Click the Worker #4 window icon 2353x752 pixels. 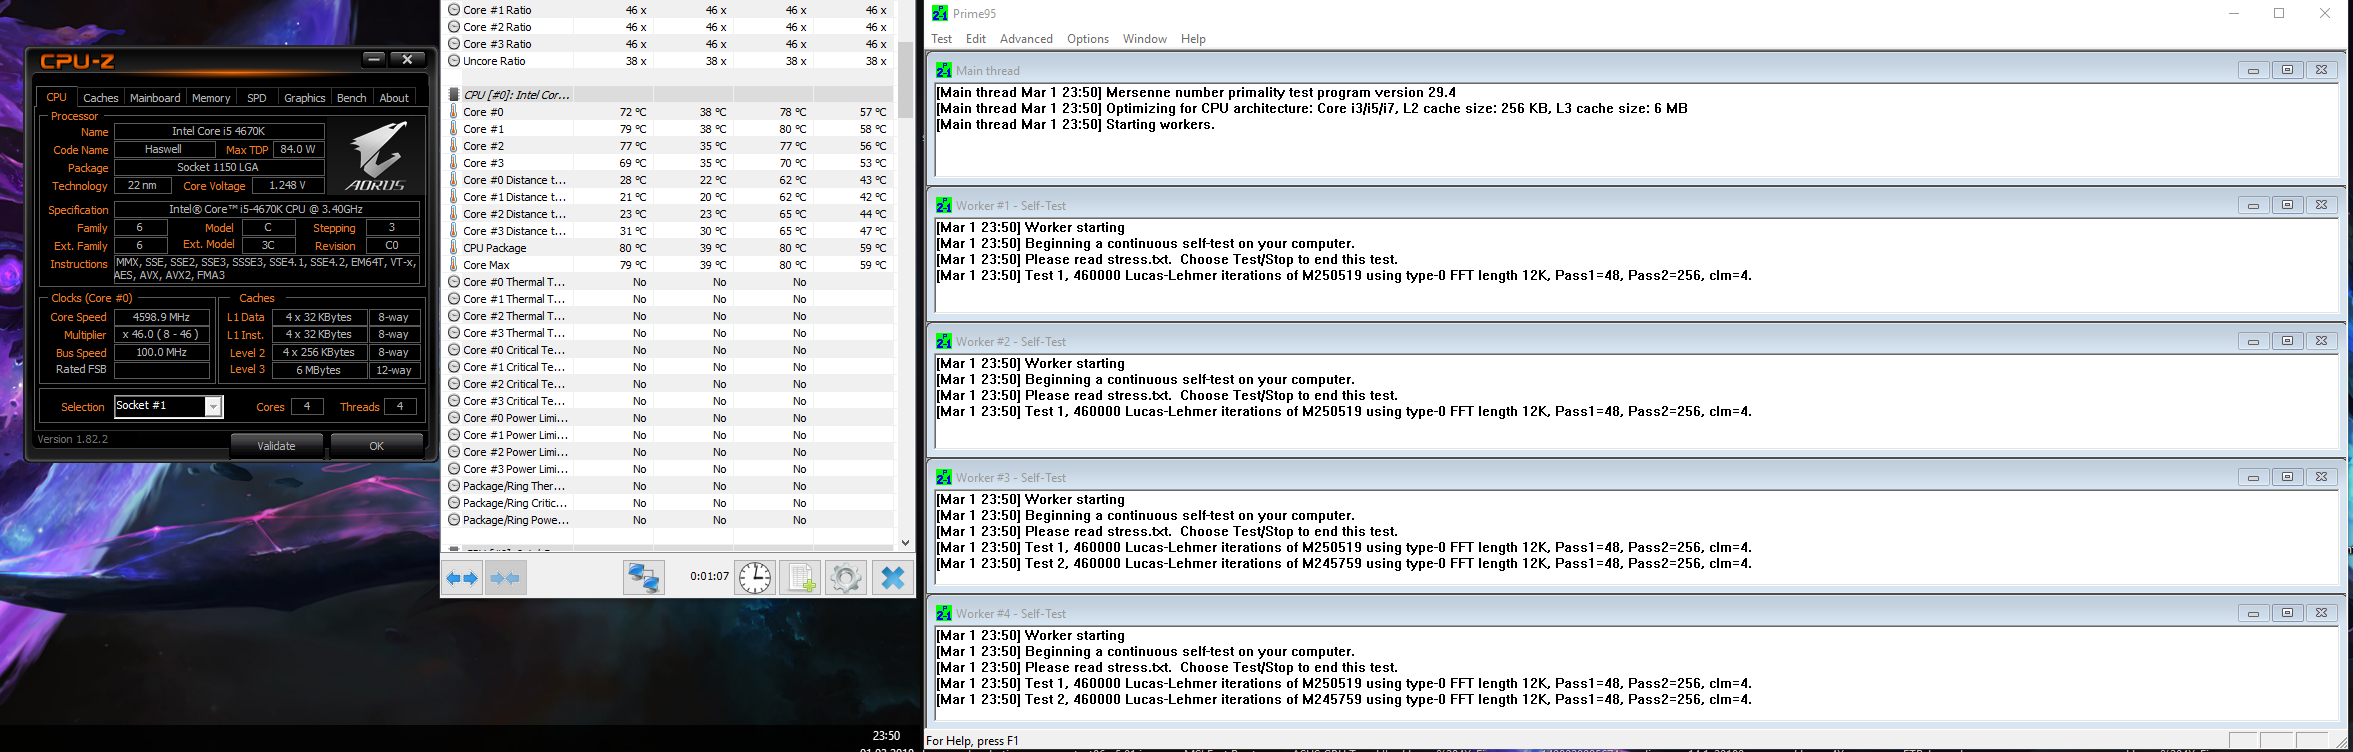(943, 613)
